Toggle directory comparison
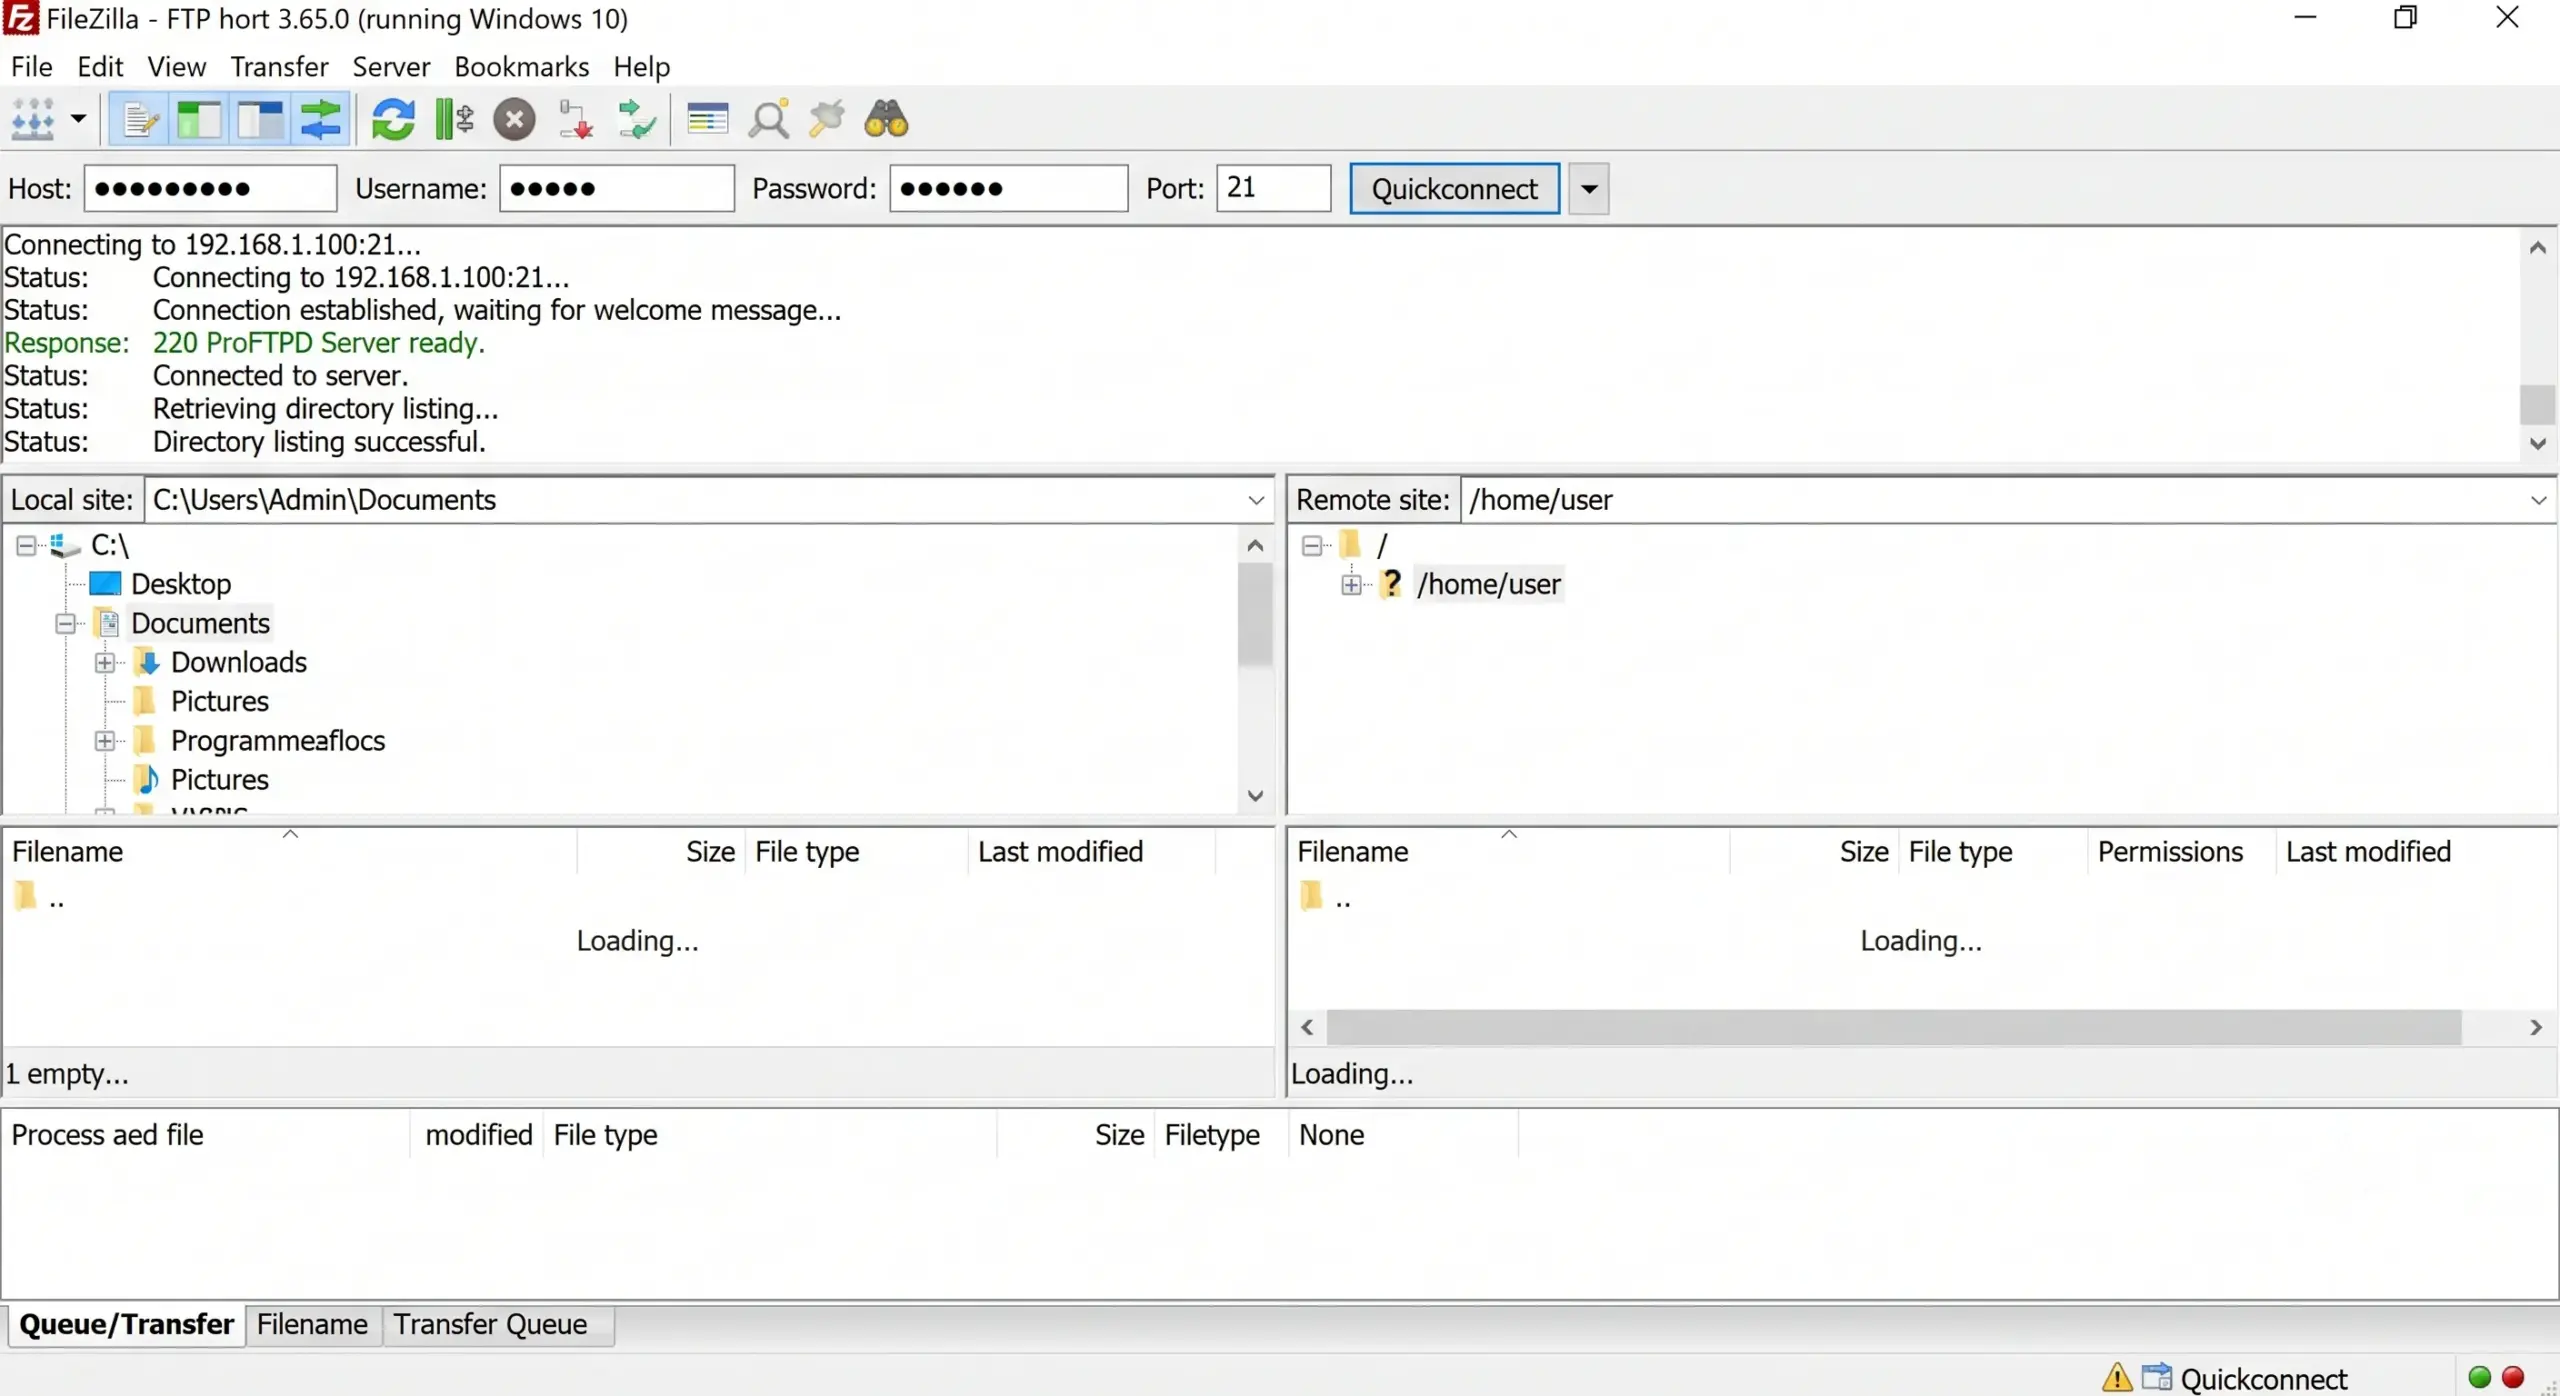The width and height of the screenshot is (2560, 1396). (769, 120)
